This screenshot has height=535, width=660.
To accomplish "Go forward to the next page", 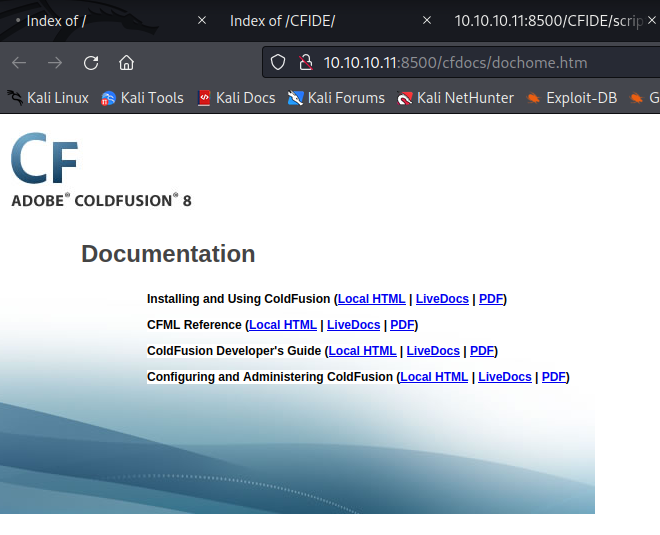I will [55, 63].
